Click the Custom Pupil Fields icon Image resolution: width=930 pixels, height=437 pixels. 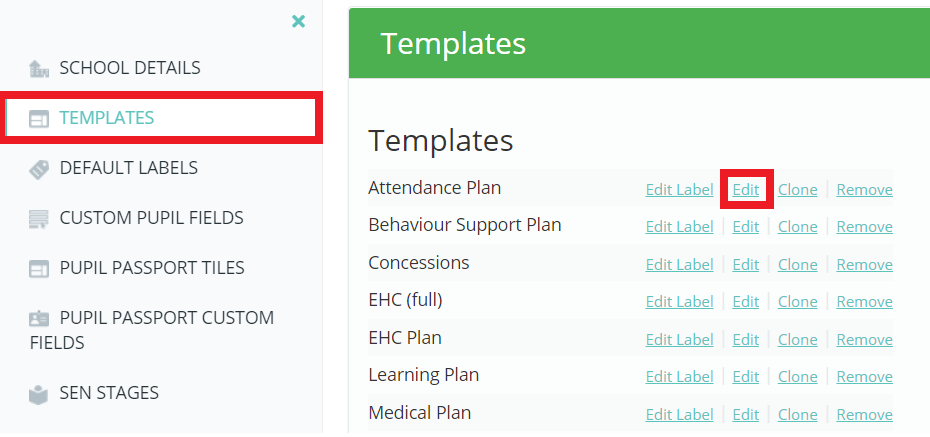click(39, 219)
